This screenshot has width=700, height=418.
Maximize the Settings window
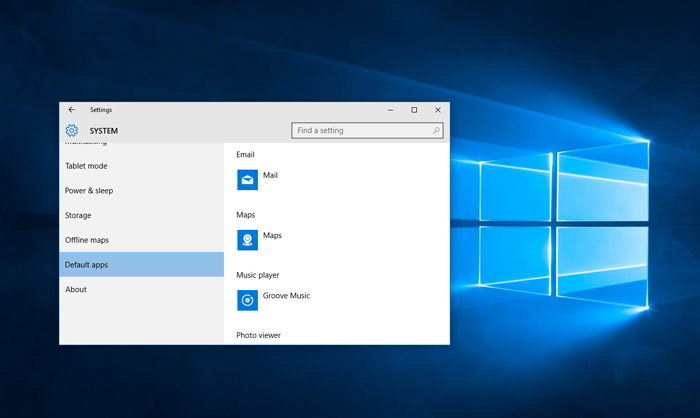point(414,110)
